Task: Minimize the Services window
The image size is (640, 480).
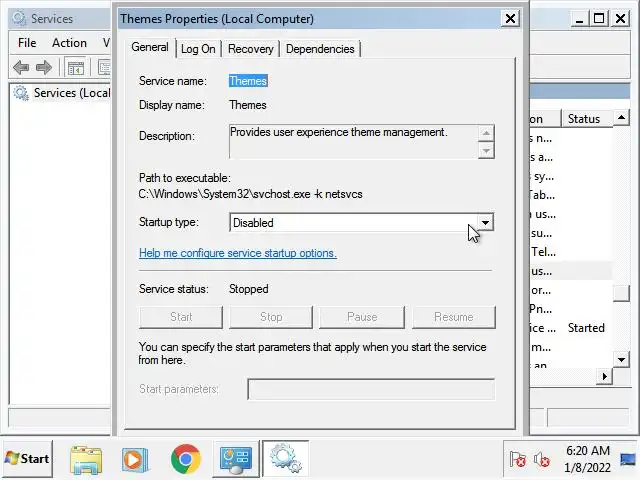Action: (x=579, y=19)
